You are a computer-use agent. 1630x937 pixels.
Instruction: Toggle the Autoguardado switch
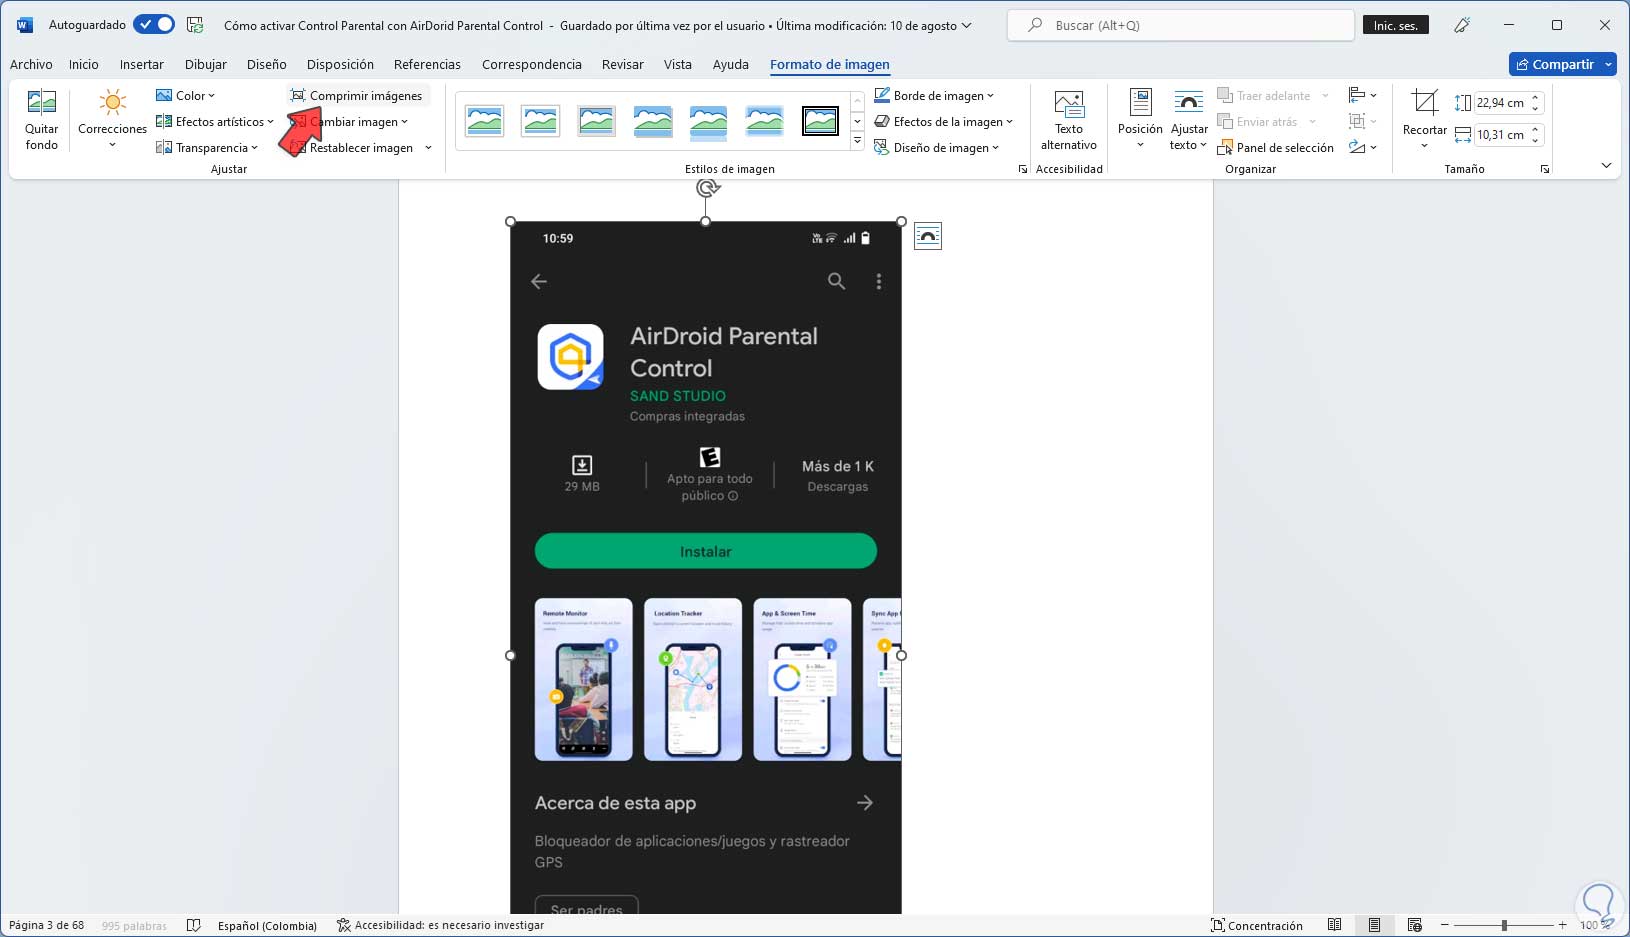tap(154, 25)
